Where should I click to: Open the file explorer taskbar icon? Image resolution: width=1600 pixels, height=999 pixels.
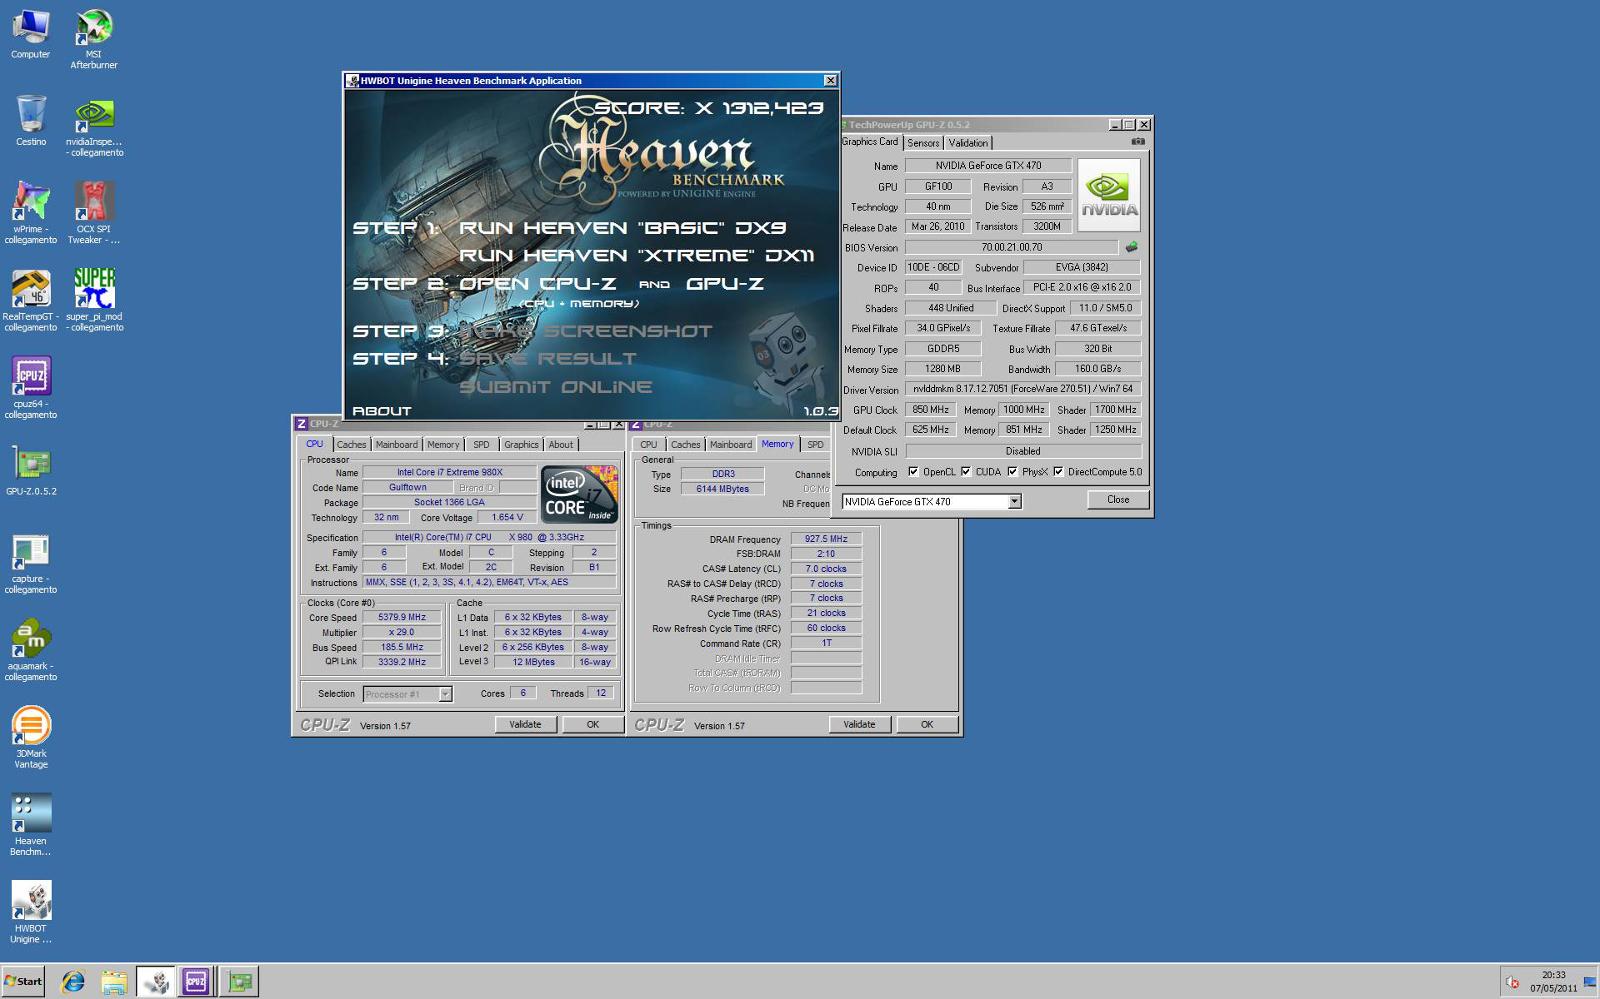pos(114,982)
